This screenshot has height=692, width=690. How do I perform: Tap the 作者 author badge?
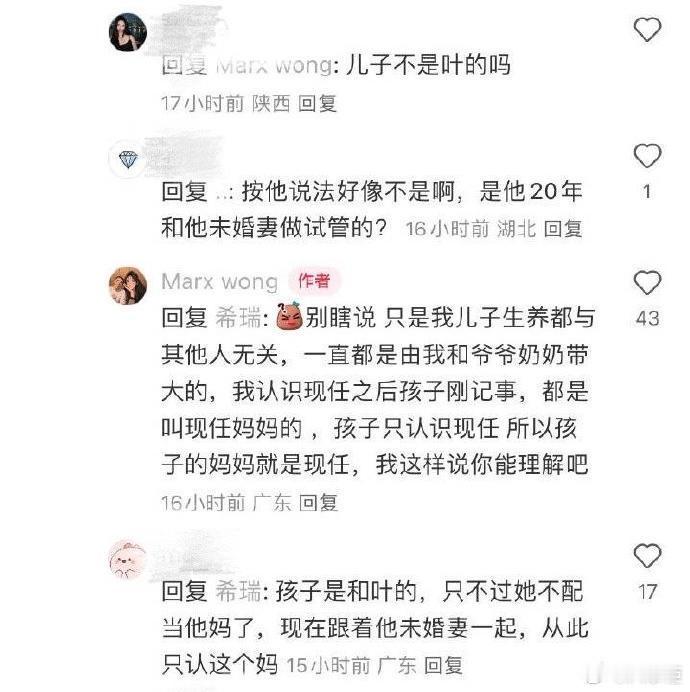314,281
